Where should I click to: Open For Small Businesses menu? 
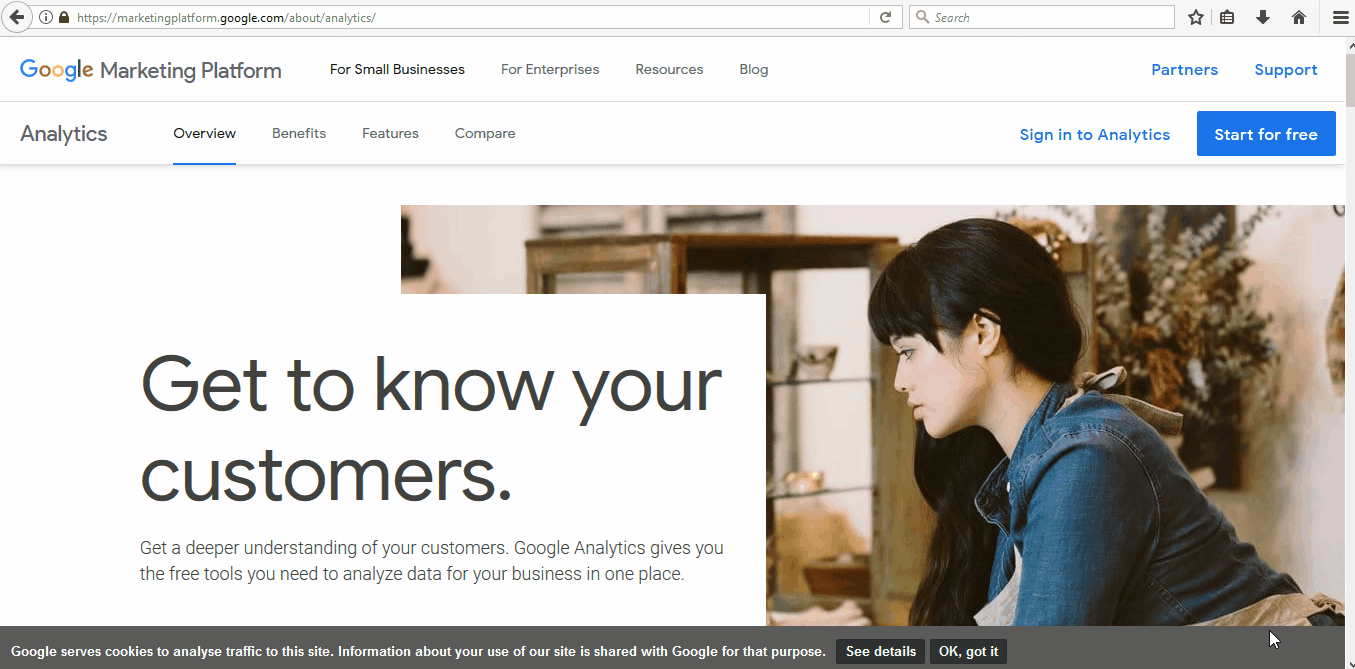(397, 69)
